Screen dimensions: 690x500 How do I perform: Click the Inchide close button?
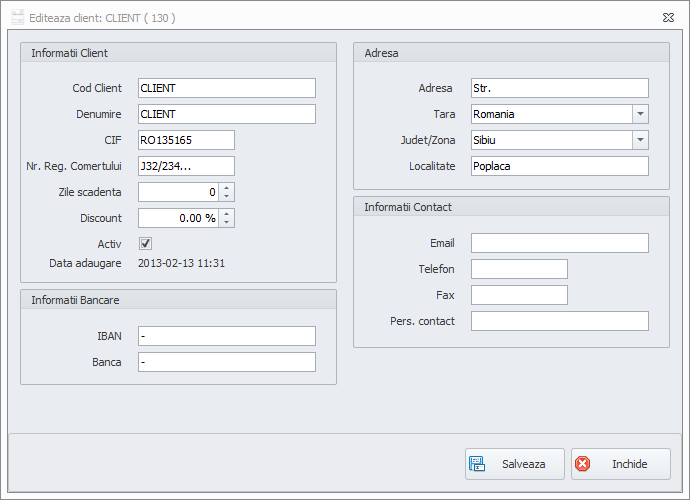point(620,464)
